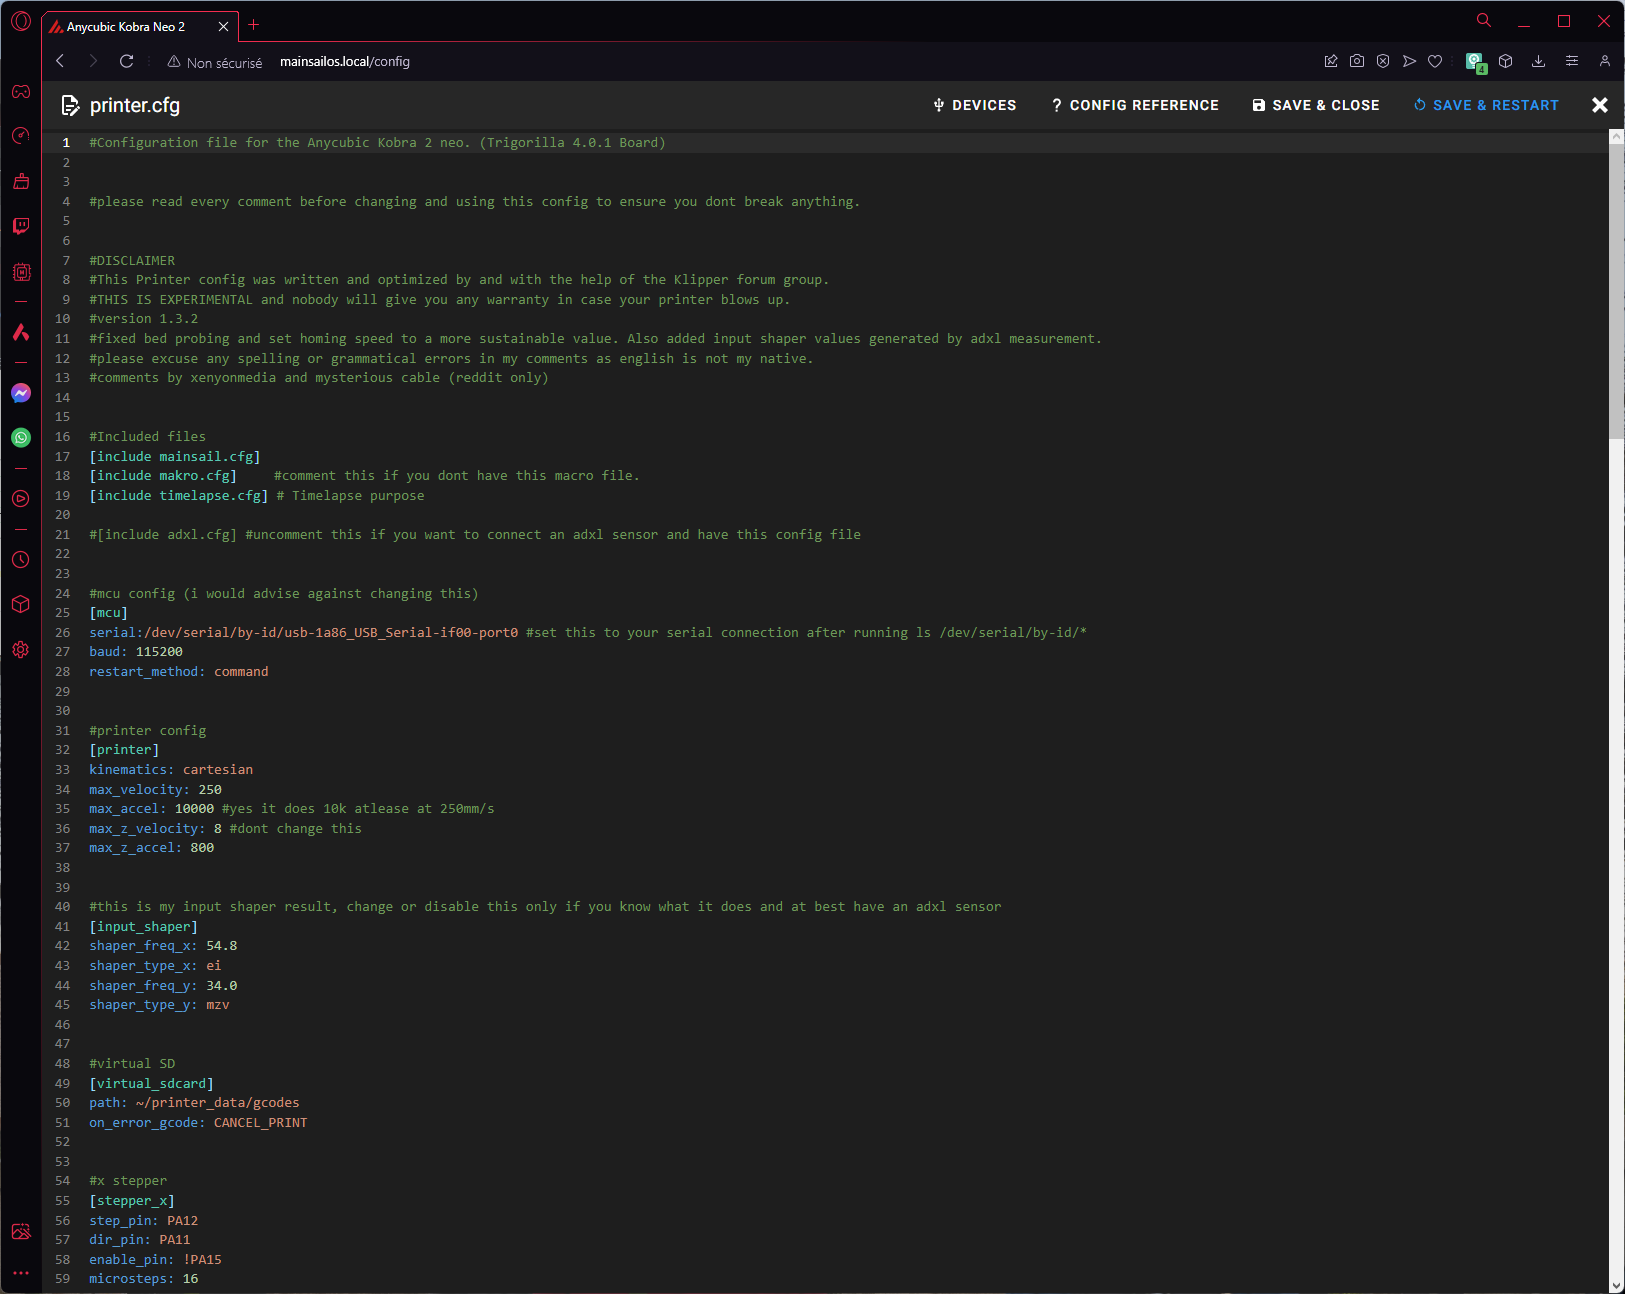Click the share page icon in address bar
Image resolution: width=1625 pixels, height=1294 pixels.
[x=1331, y=61]
